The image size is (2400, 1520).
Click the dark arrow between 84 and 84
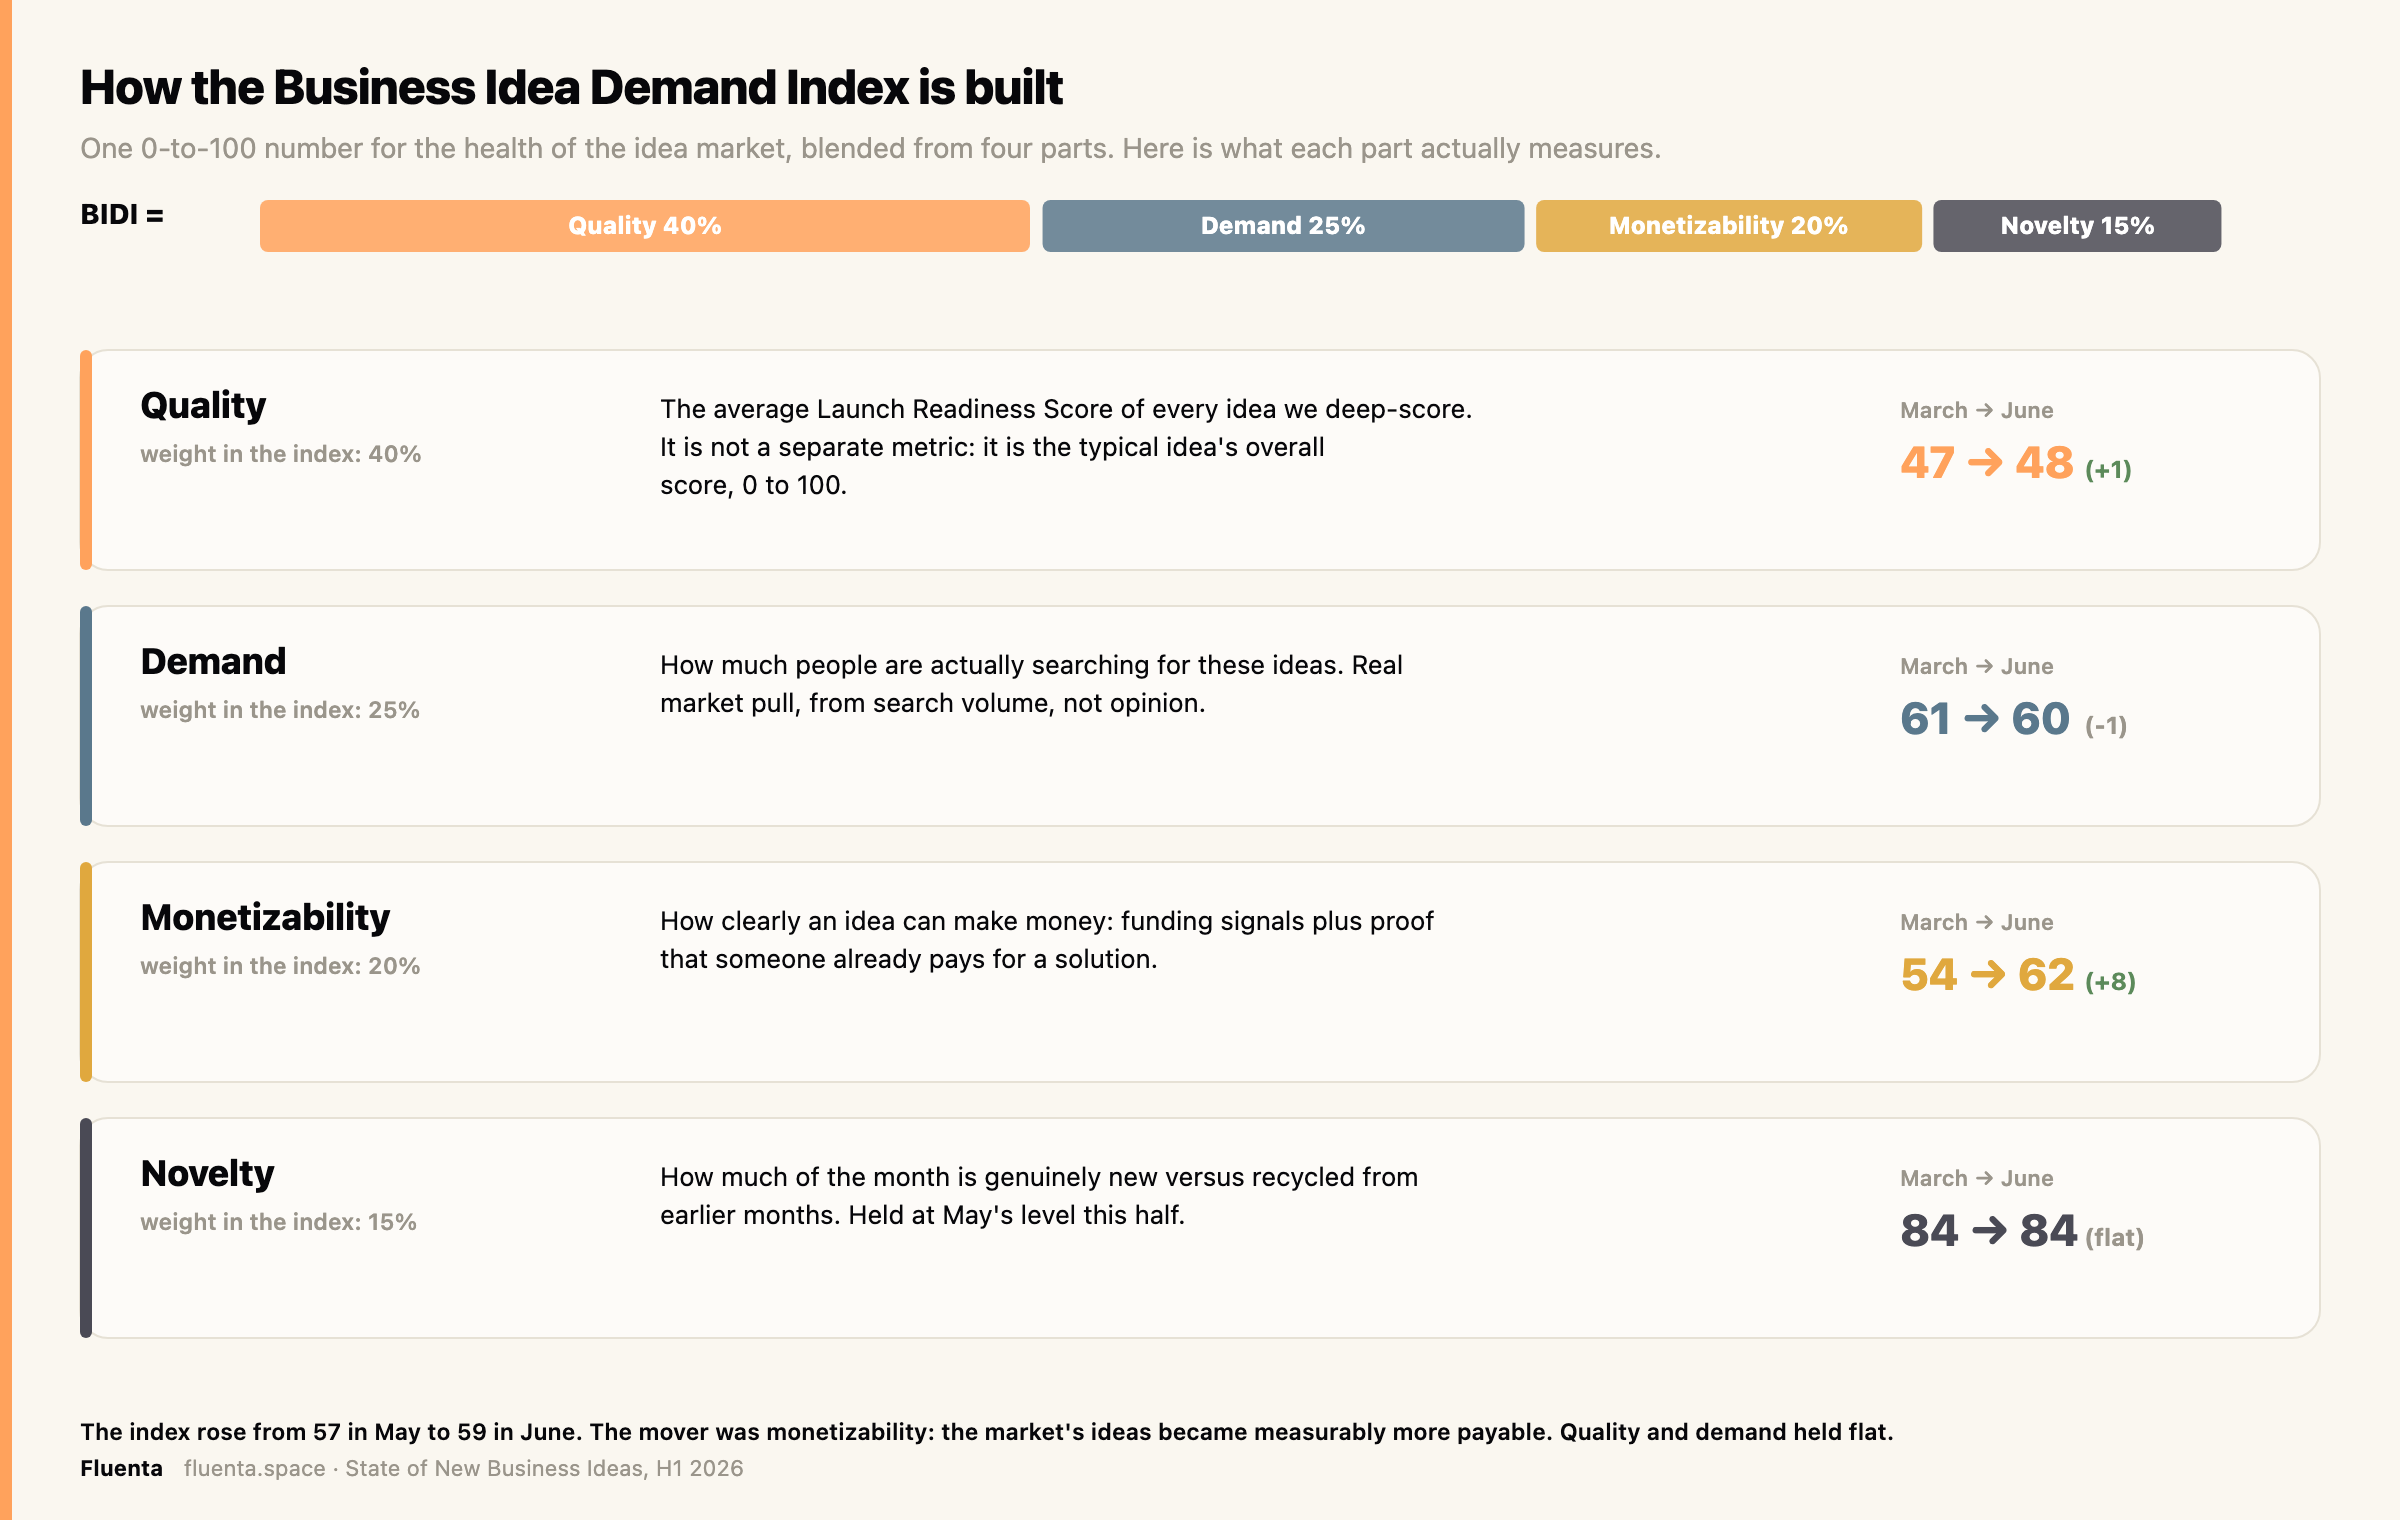[x=1989, y=1231]
